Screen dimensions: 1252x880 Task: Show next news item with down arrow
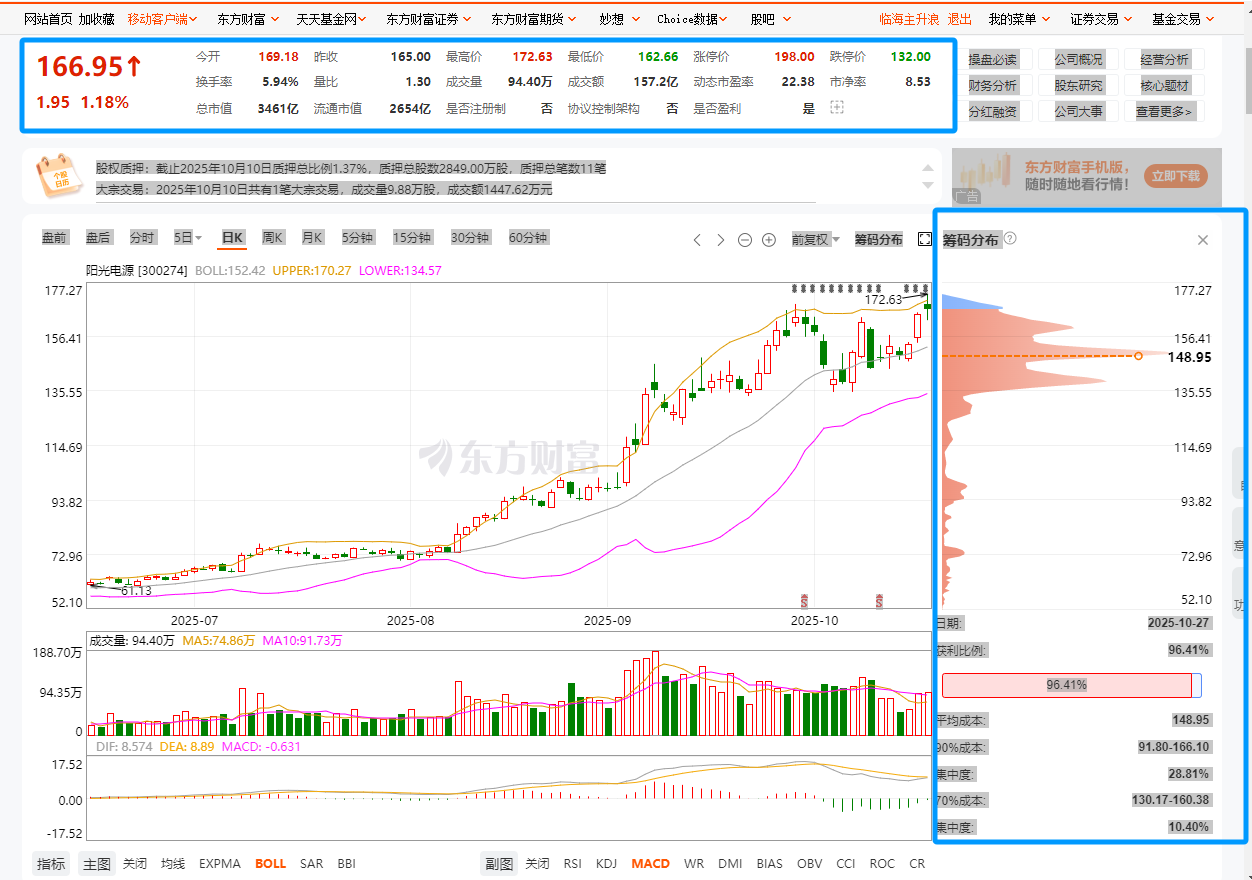(x=928, y=187)
